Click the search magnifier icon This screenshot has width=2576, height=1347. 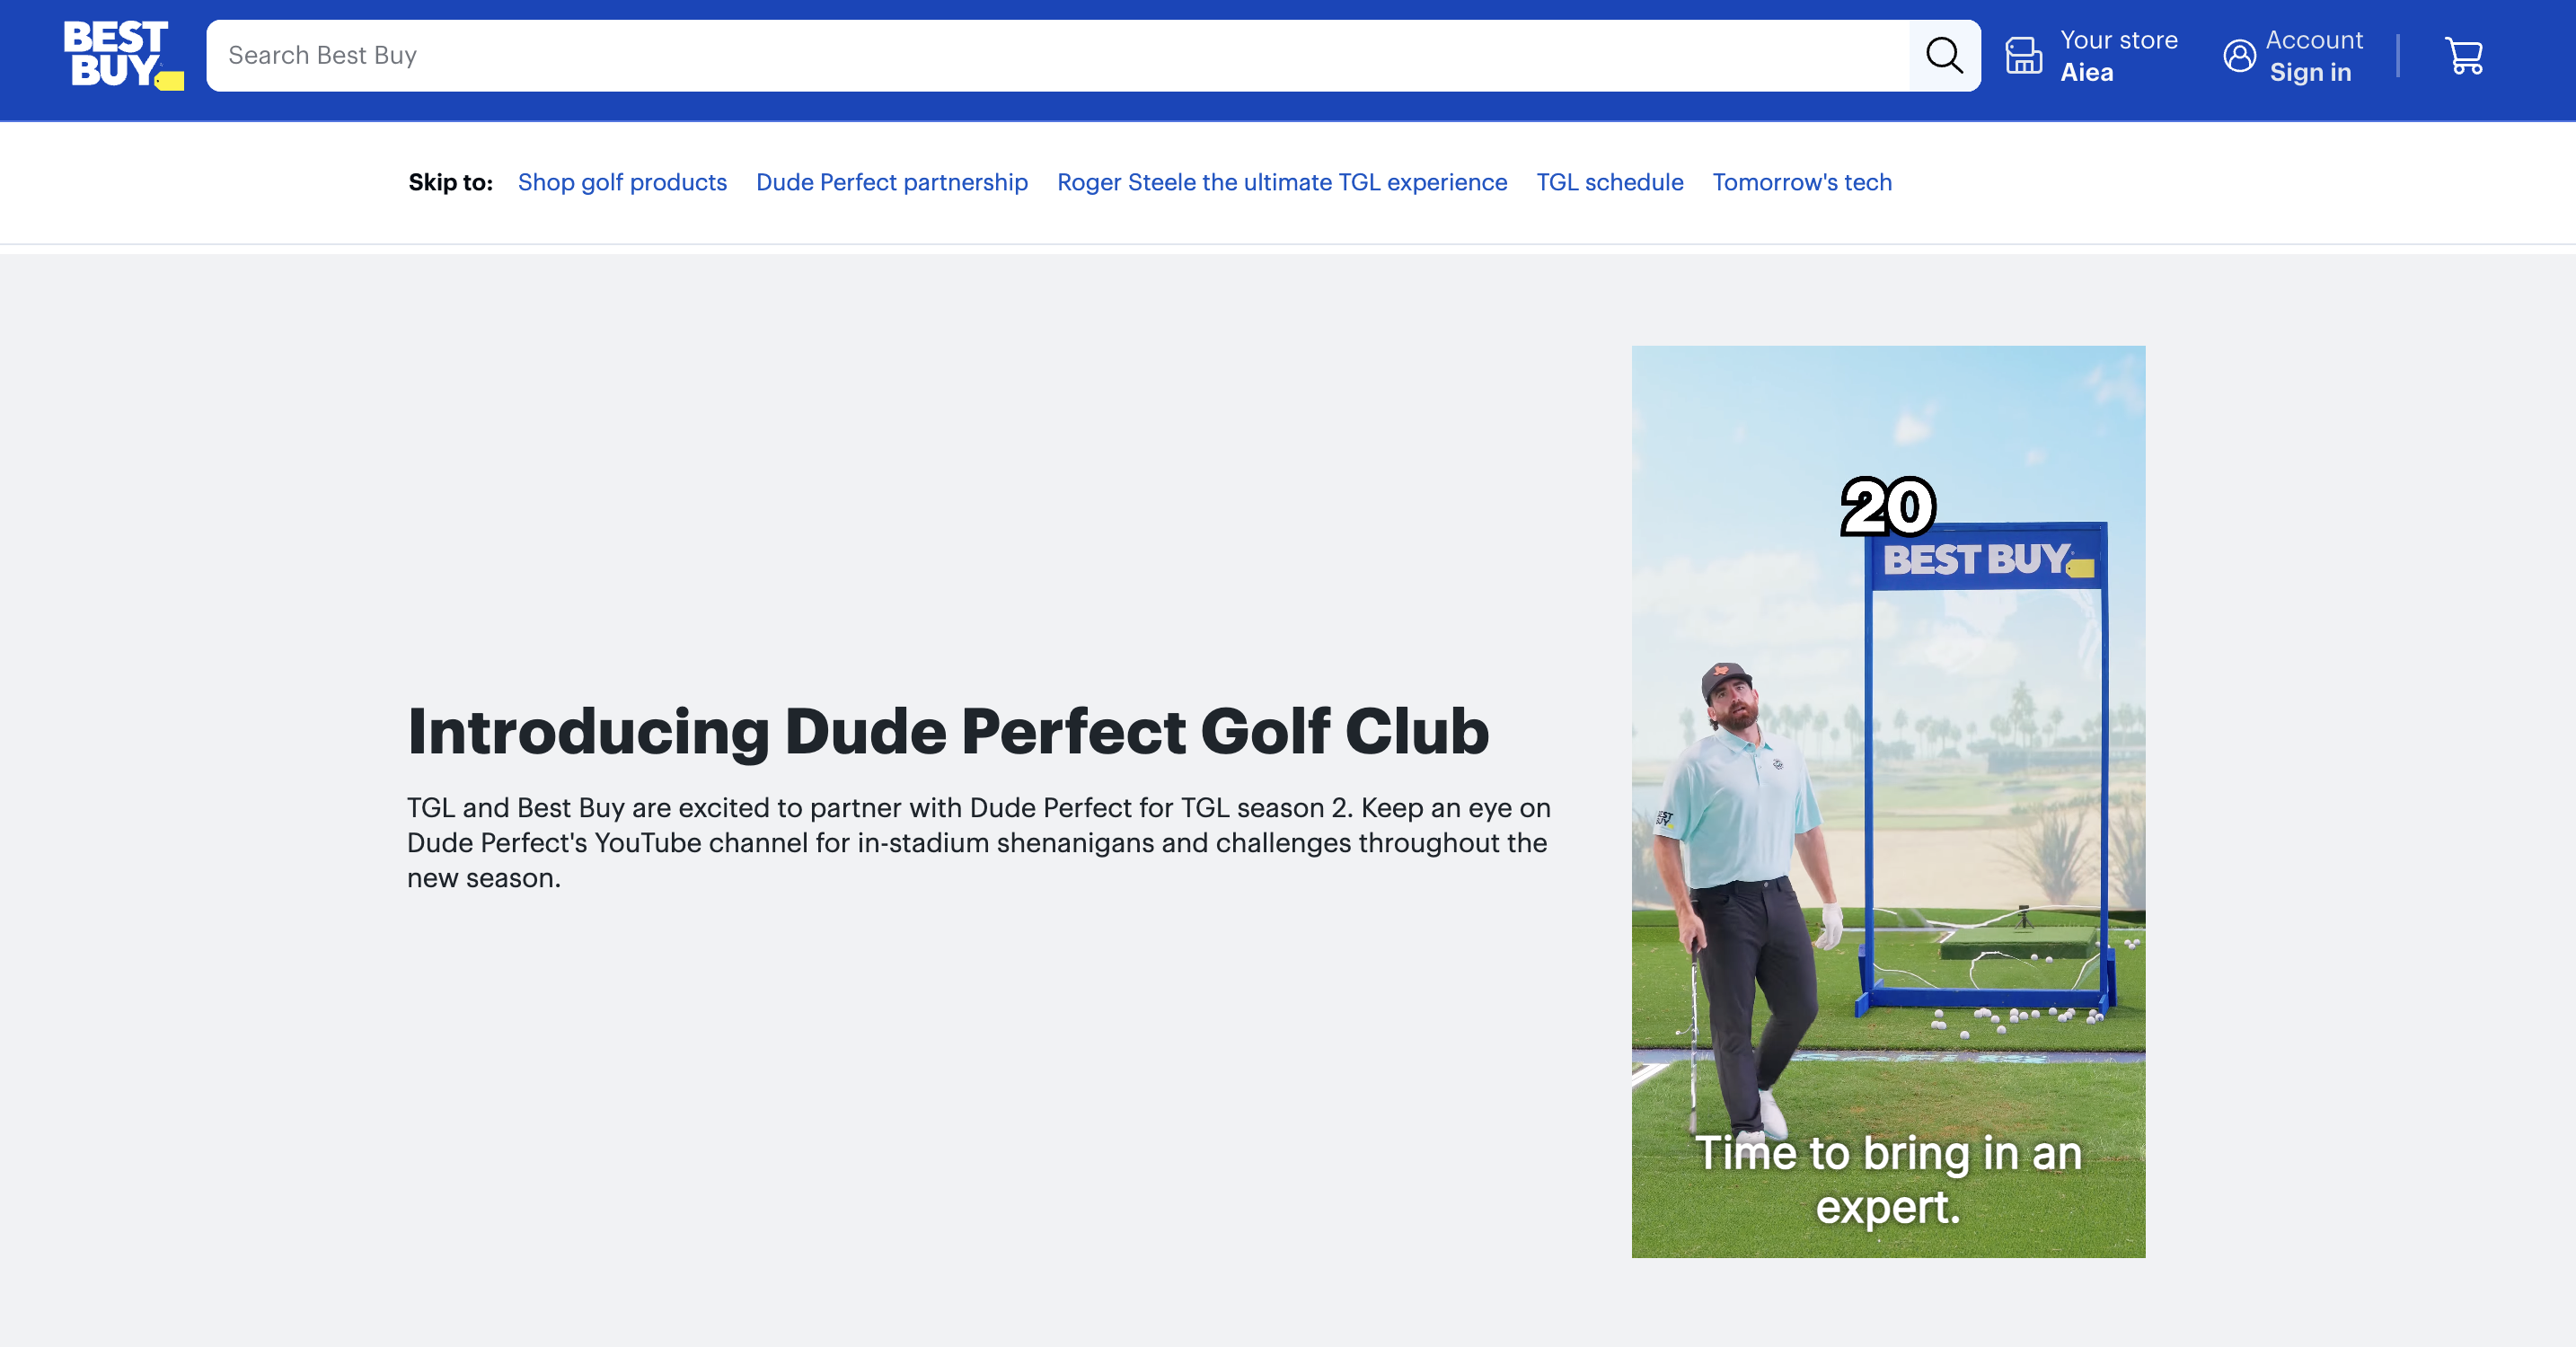pyautogui.click(x=1944, y=56)
